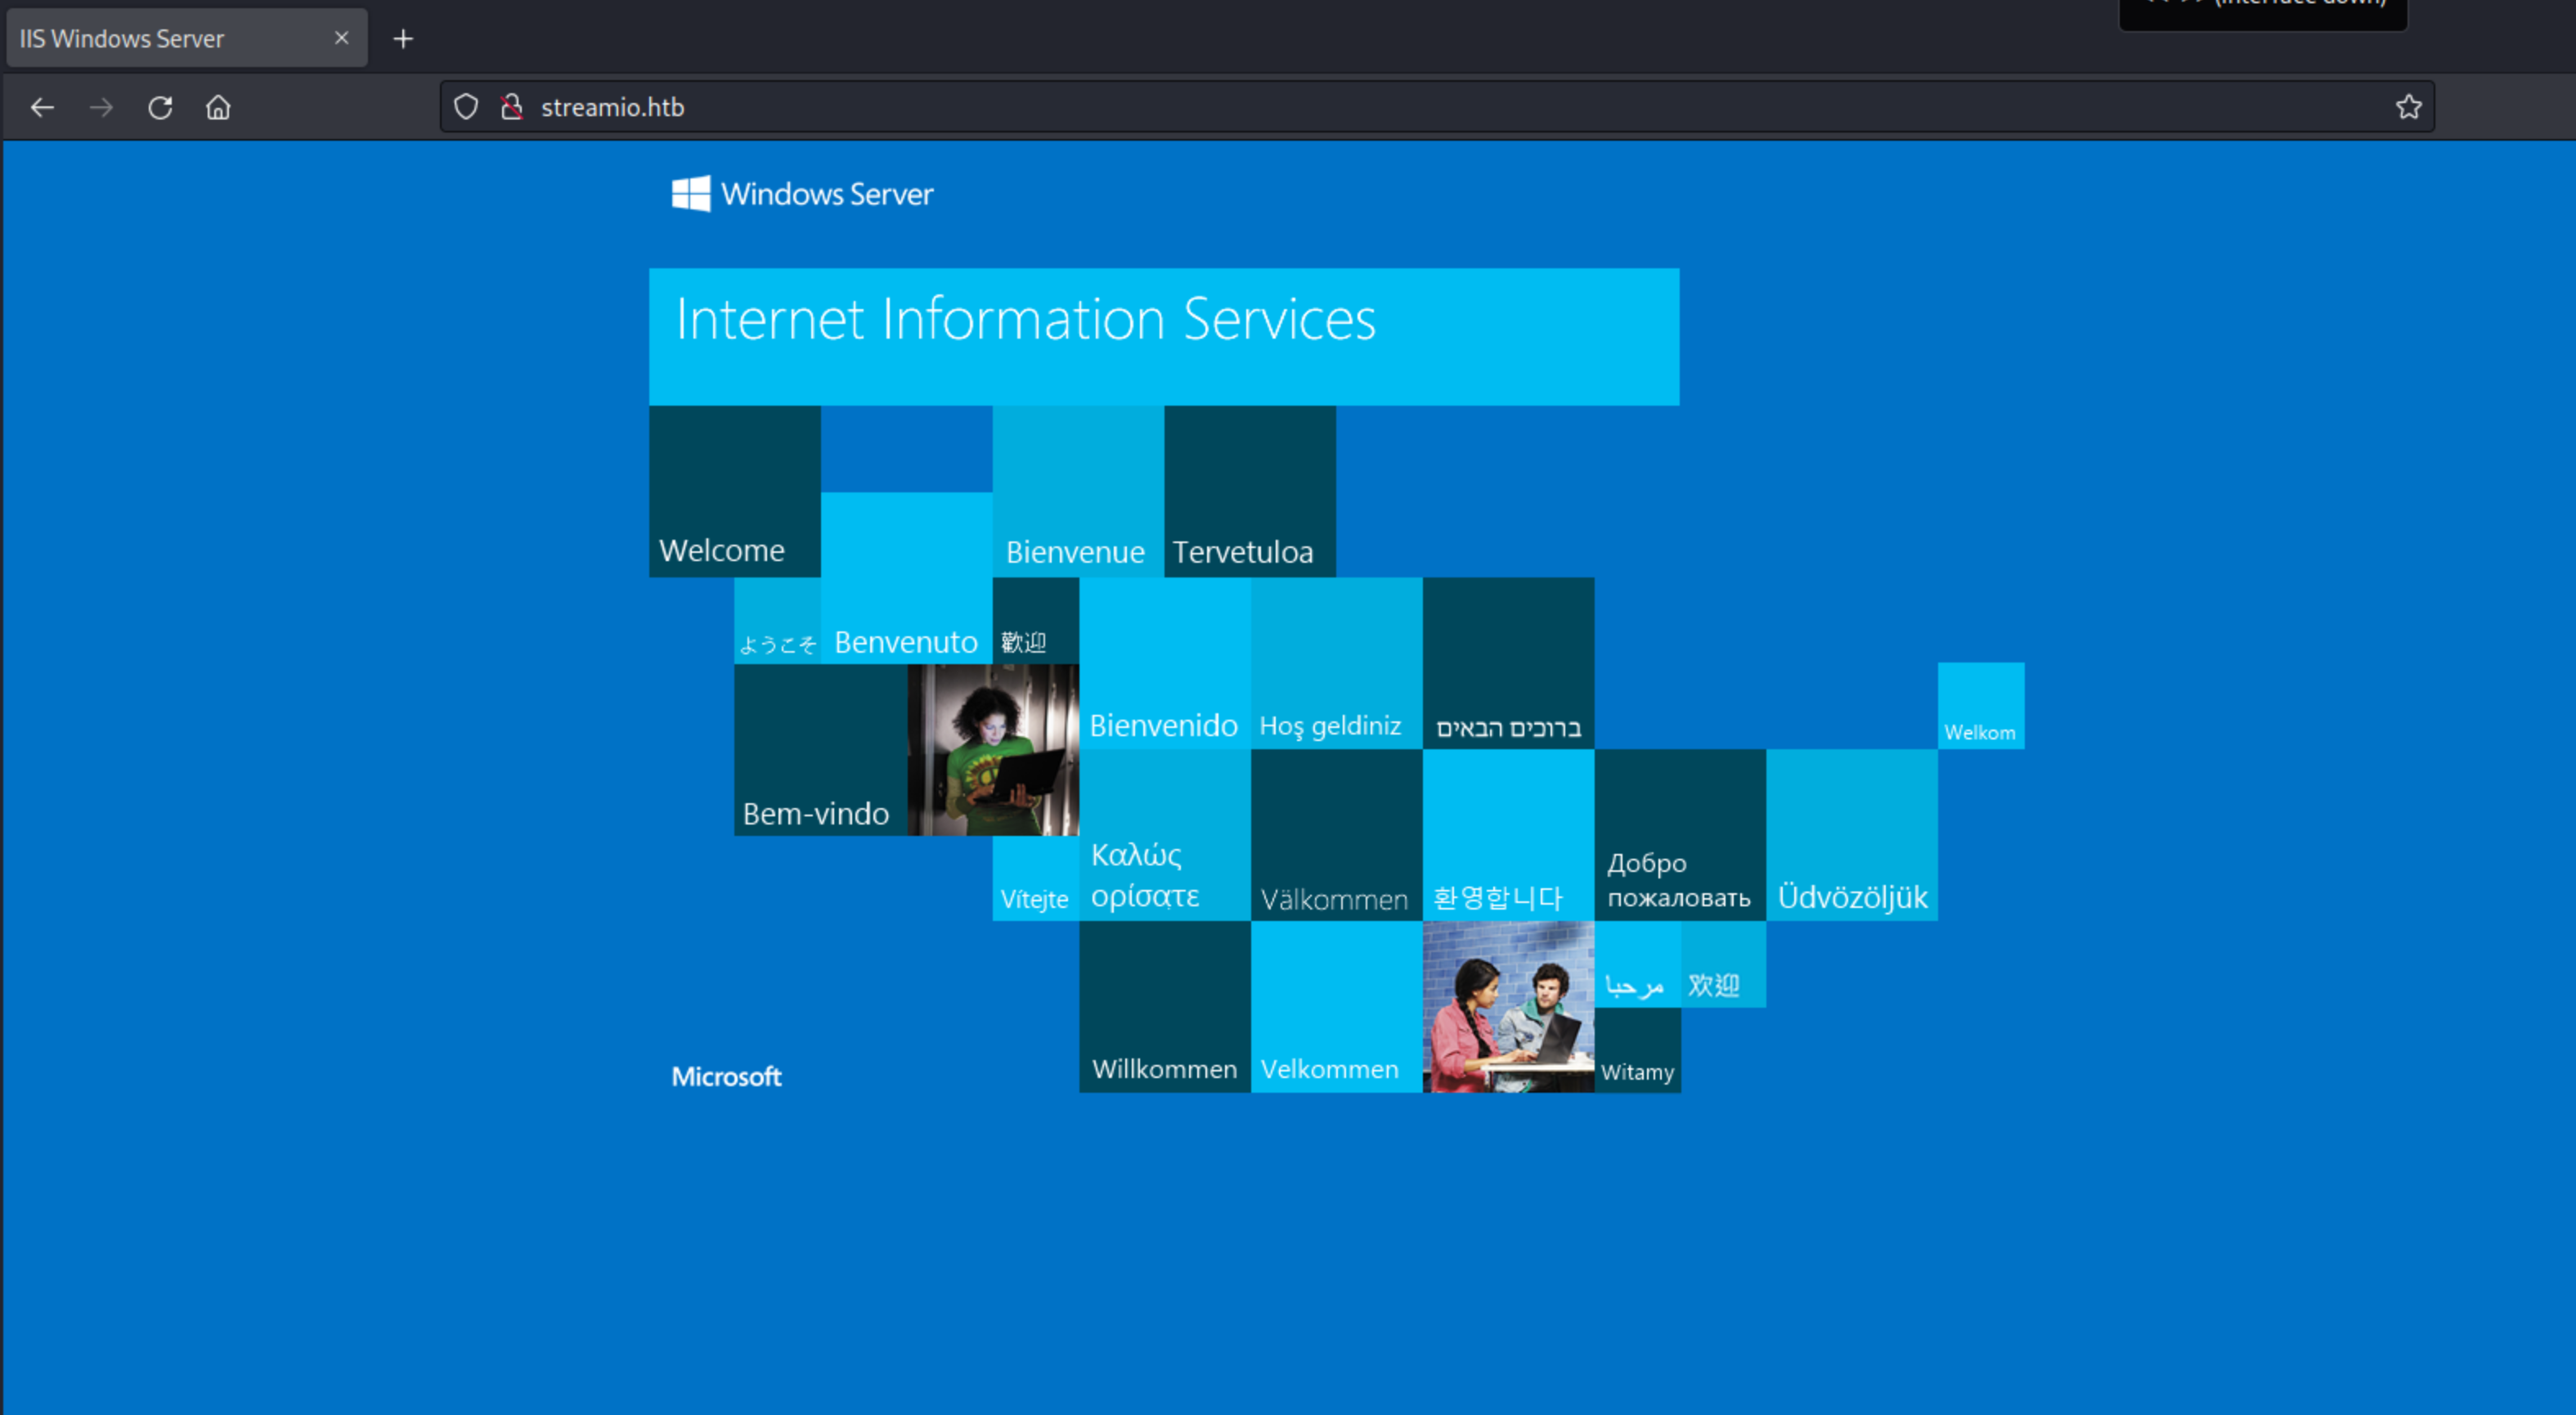Click the Üdvözöljük tile
This screenshot has height=1415, width=2576.
pos(1853,835)
